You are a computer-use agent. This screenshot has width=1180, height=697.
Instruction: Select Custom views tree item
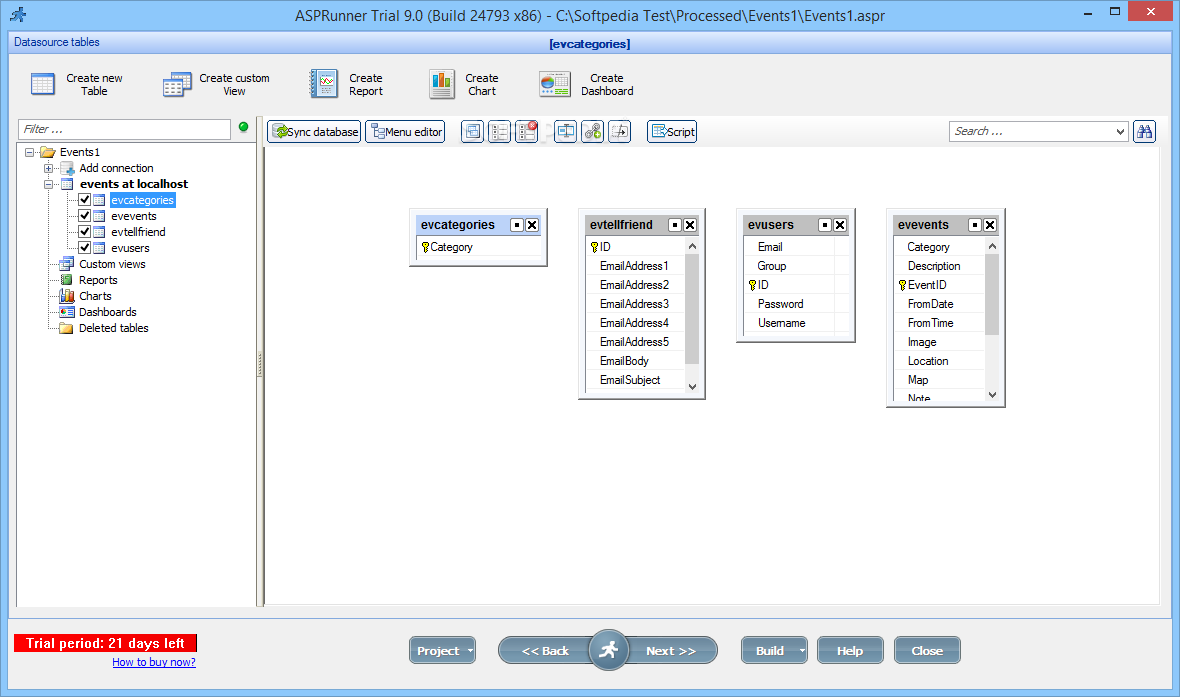112,264
